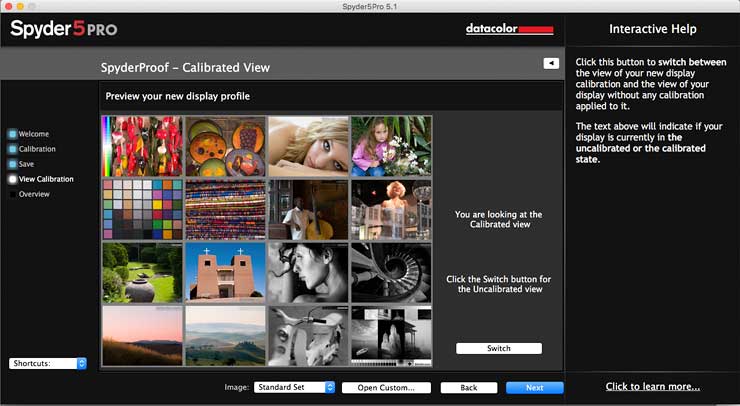Enlarge the grayscale scooter thumbnail

coord(309,336)
